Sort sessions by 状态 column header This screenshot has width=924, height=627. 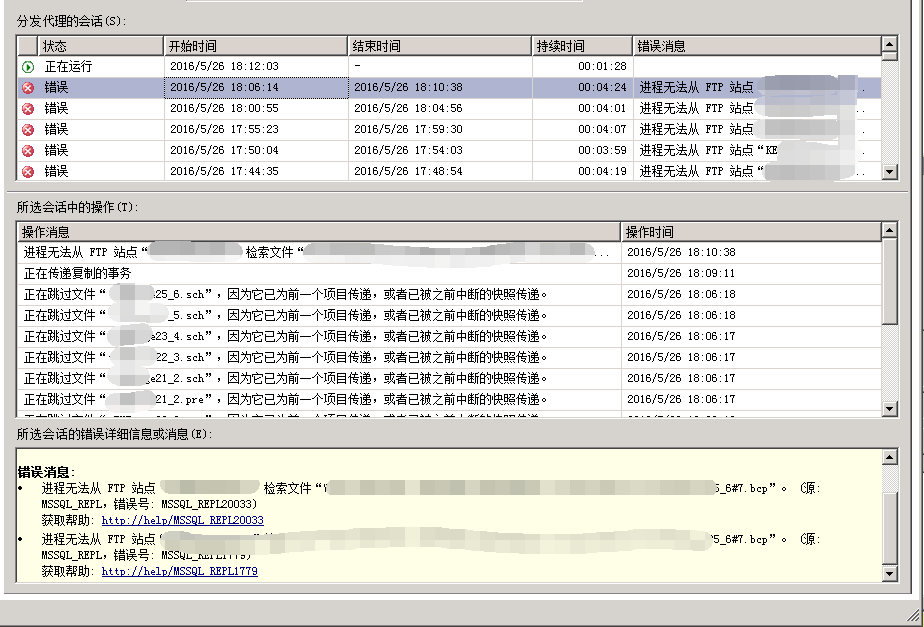[x=101, y=46]
